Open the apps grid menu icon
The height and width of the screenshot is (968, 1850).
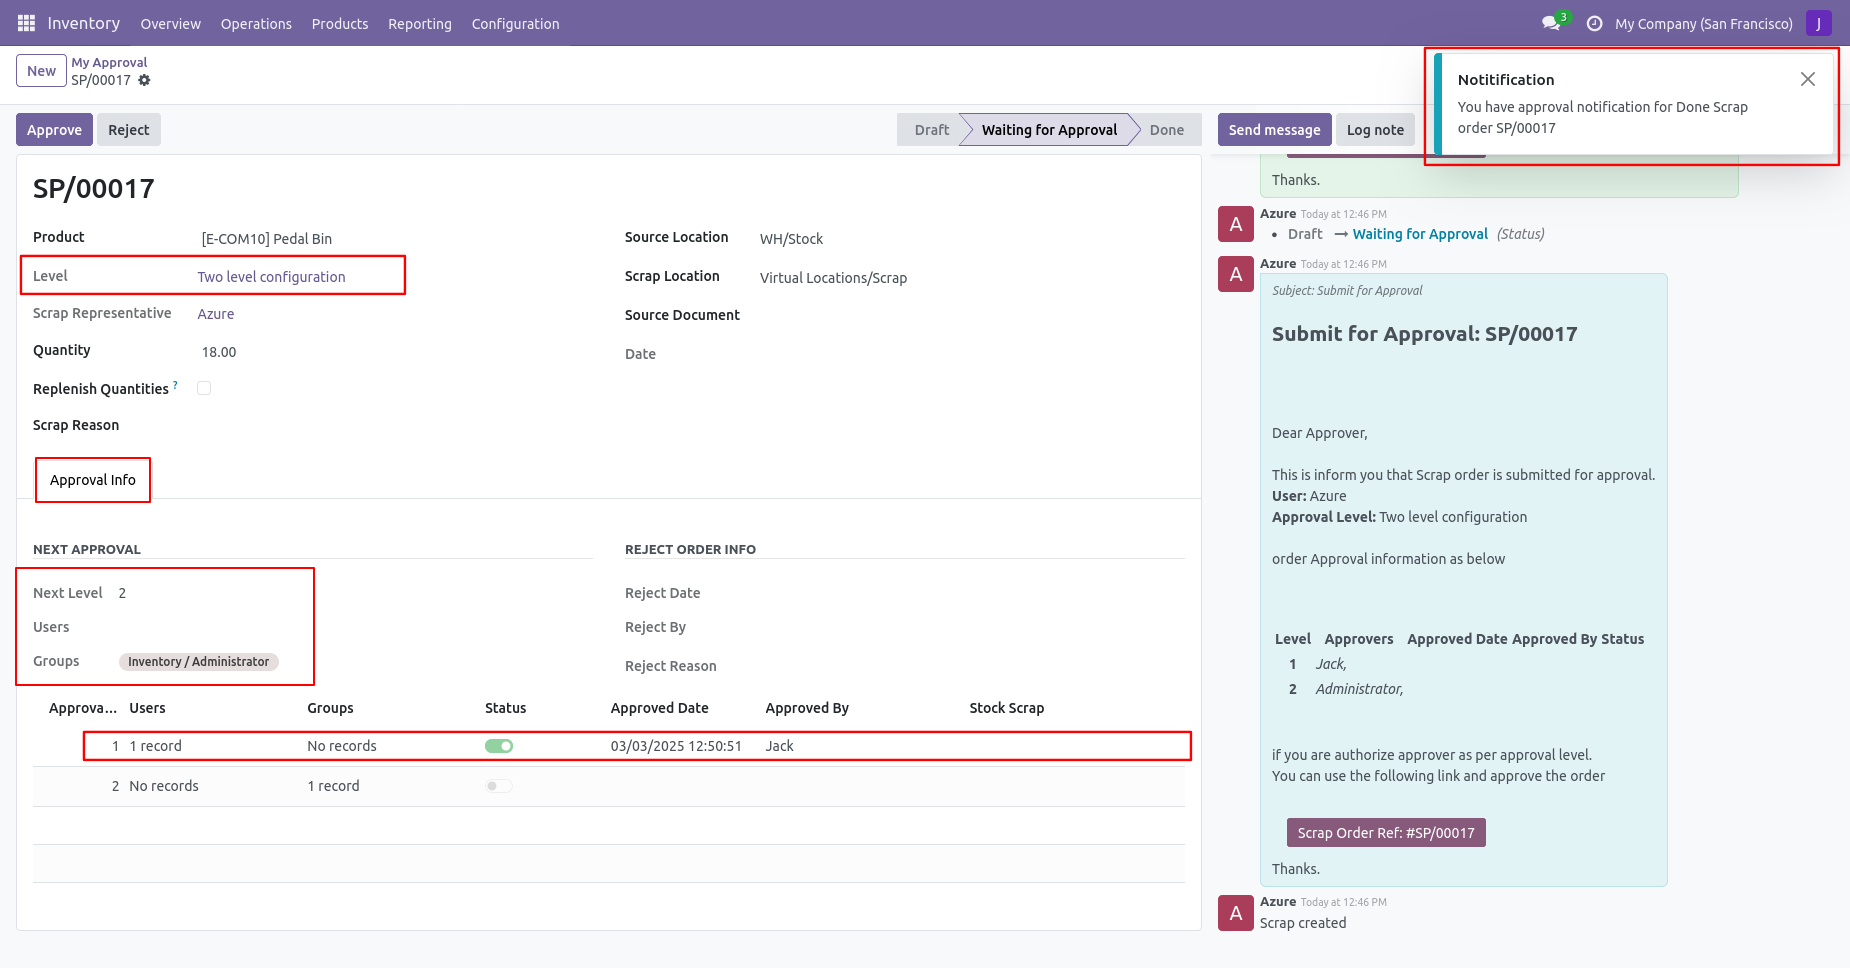pyautogui.click(x=26, y=23)
